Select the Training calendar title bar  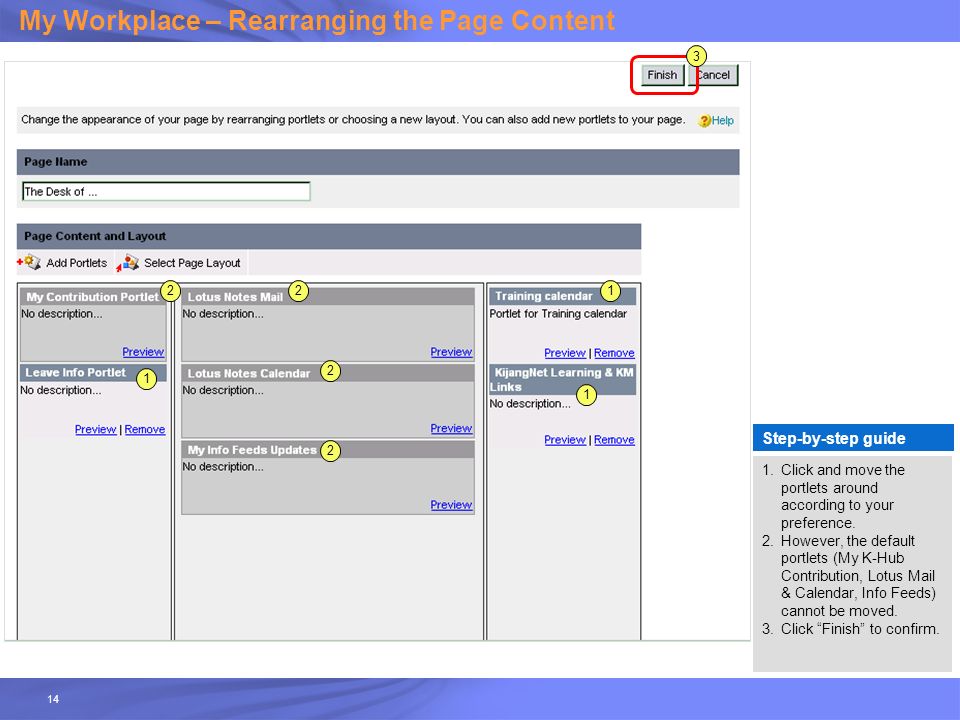tap(563, 296)
